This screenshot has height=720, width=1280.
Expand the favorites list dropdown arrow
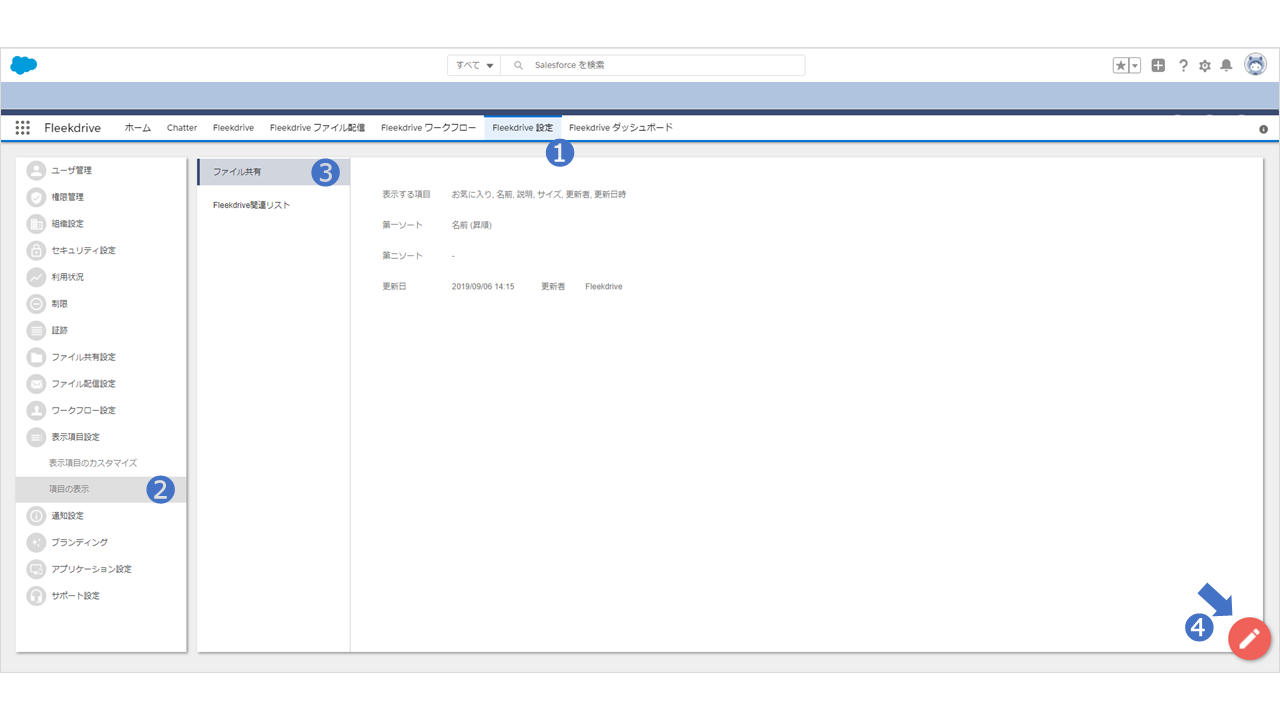1135,65
